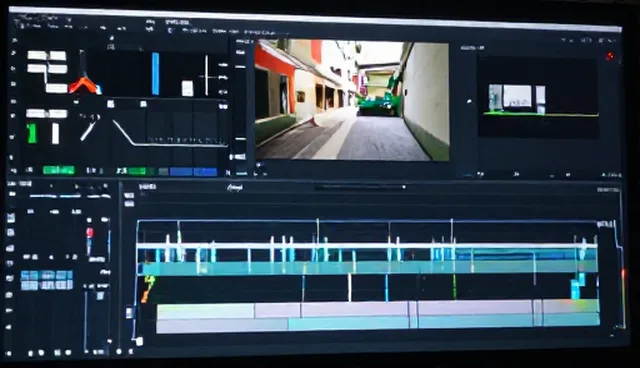Click the alley video preview in the center monitor
640x368 pixels.
coord(352,100)
